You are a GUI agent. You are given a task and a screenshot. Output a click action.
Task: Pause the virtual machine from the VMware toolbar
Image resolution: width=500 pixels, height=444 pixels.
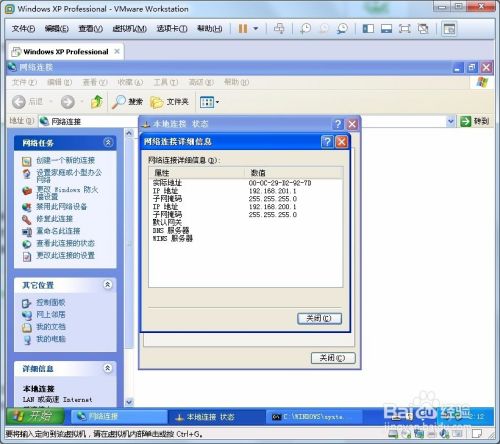tap(243, 29)
